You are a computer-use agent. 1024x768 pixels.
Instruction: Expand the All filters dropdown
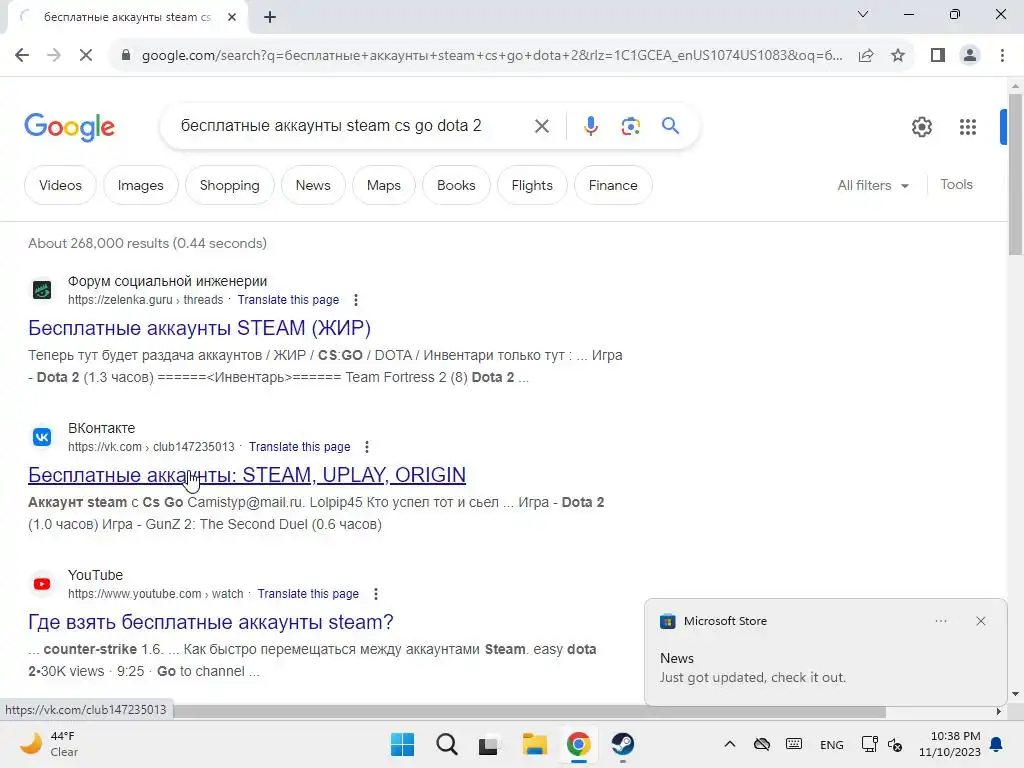873,185
